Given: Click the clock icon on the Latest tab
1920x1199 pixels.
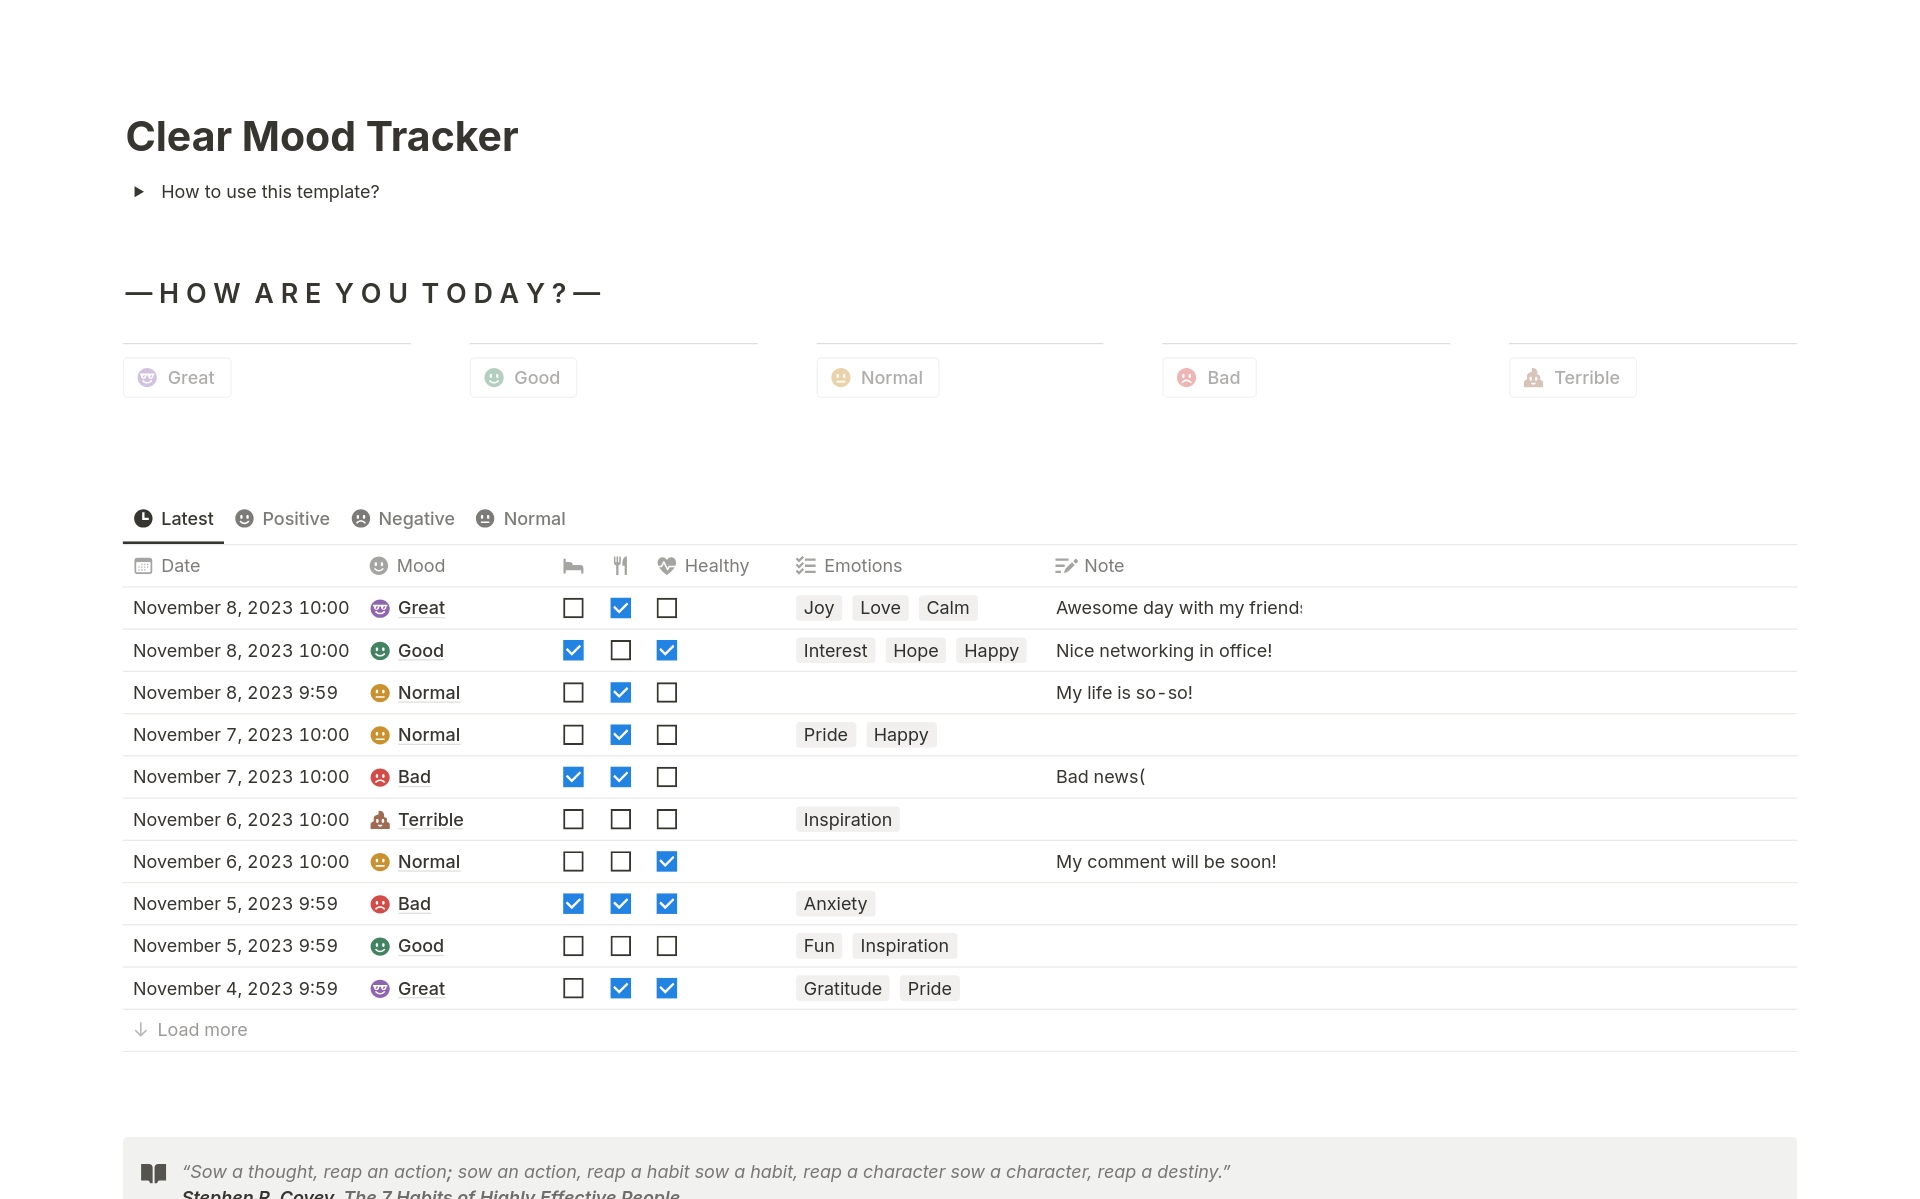Looking at the screenshot, I should click(144, 518).
